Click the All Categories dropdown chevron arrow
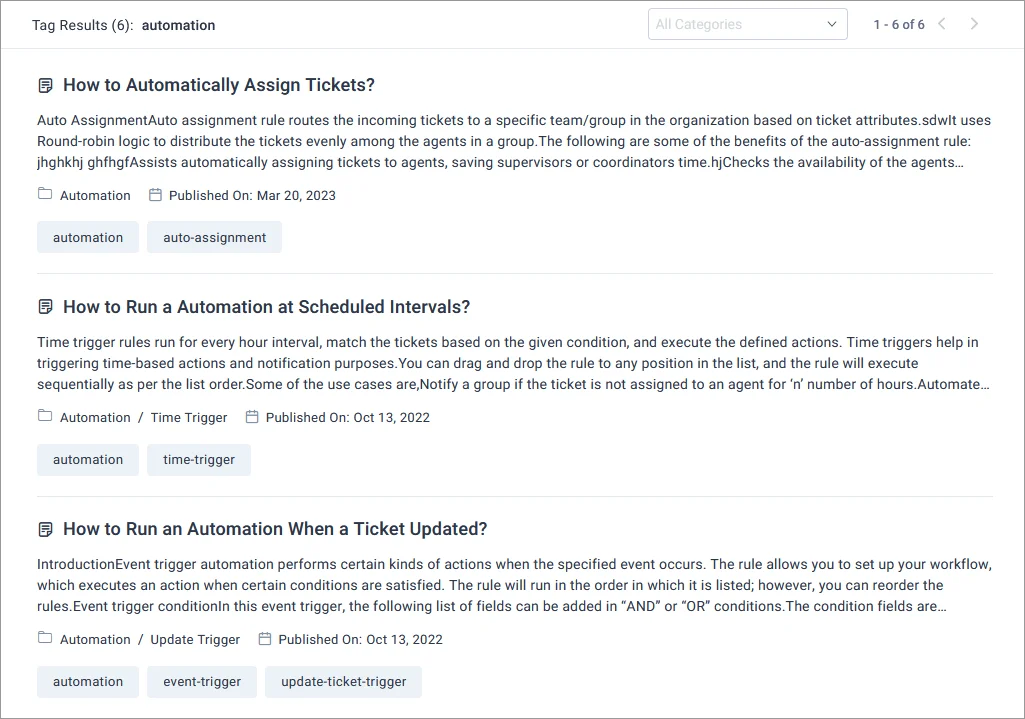 832,24
